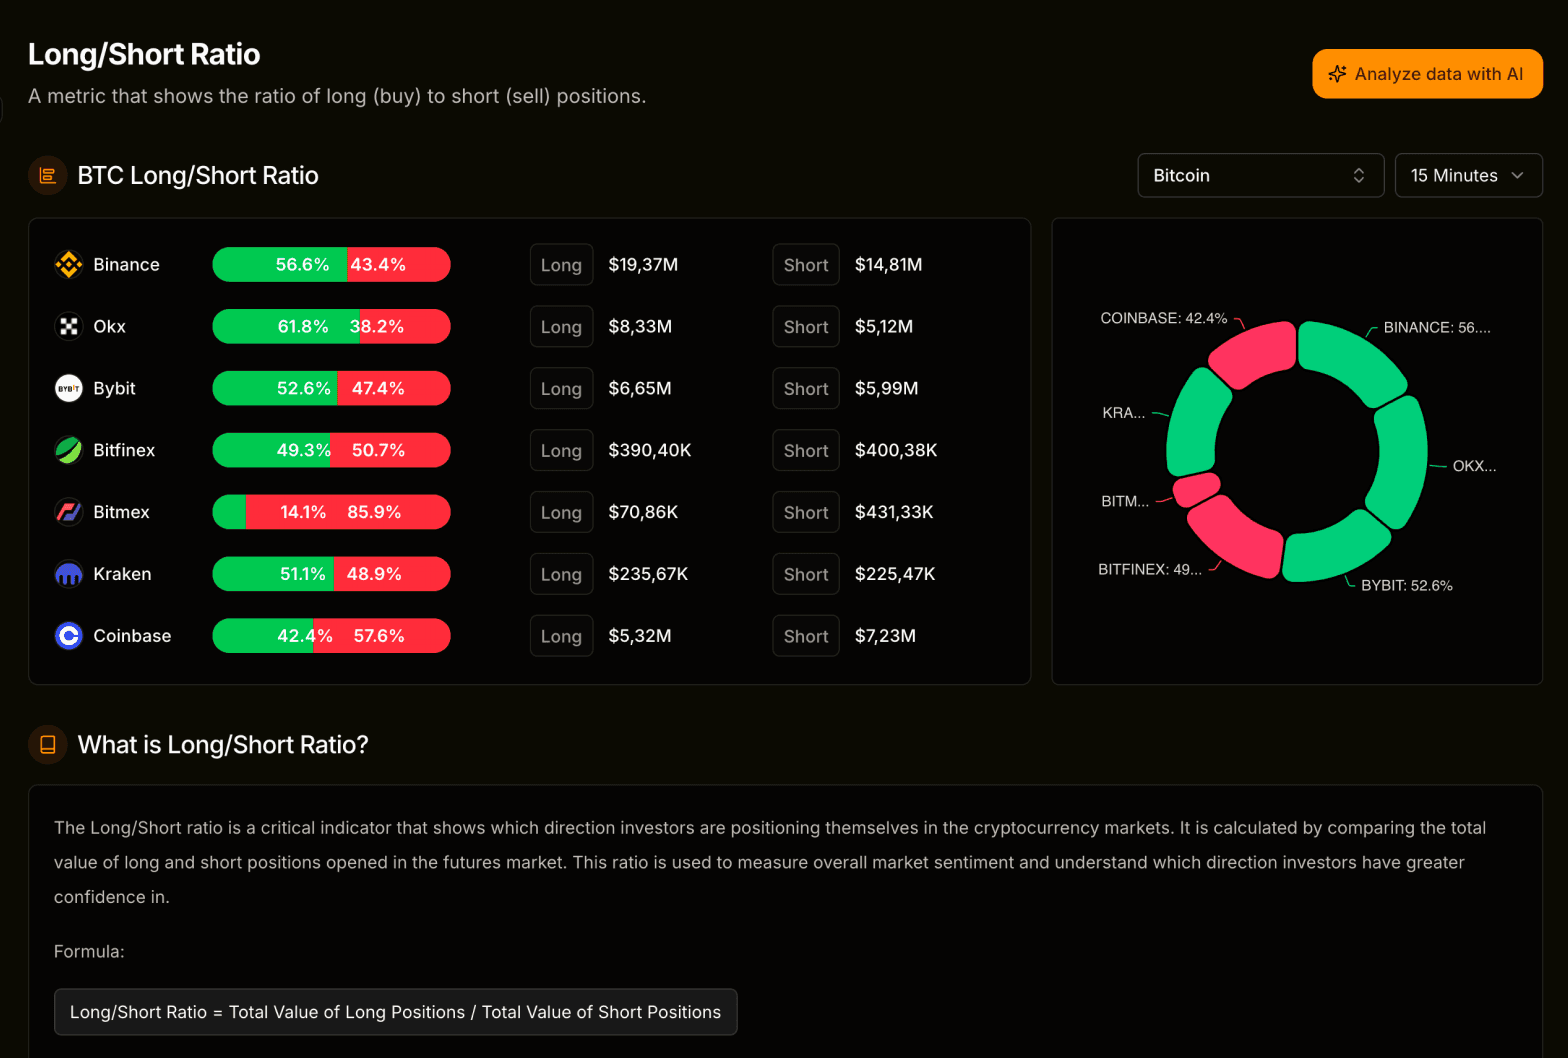1568x1058 pixels.
Task: Click the Coinbase red donut chart segment
Action: (x=1254, y=354)
